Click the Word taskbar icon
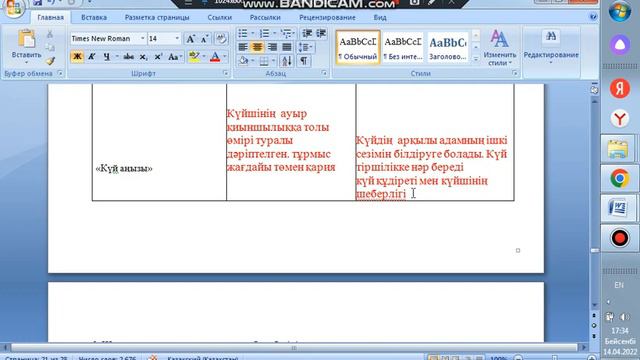Screen dimensions: 640x360 (618, 207)
